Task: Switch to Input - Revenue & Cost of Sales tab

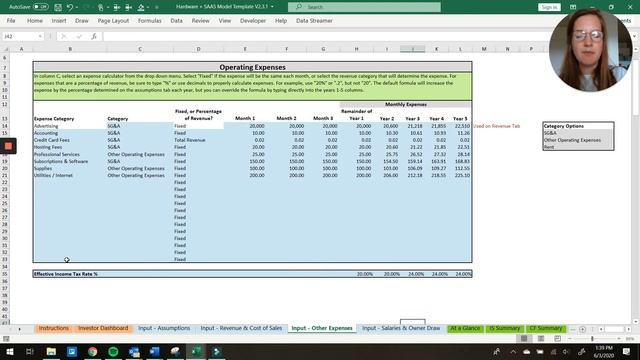Action: 241,329
